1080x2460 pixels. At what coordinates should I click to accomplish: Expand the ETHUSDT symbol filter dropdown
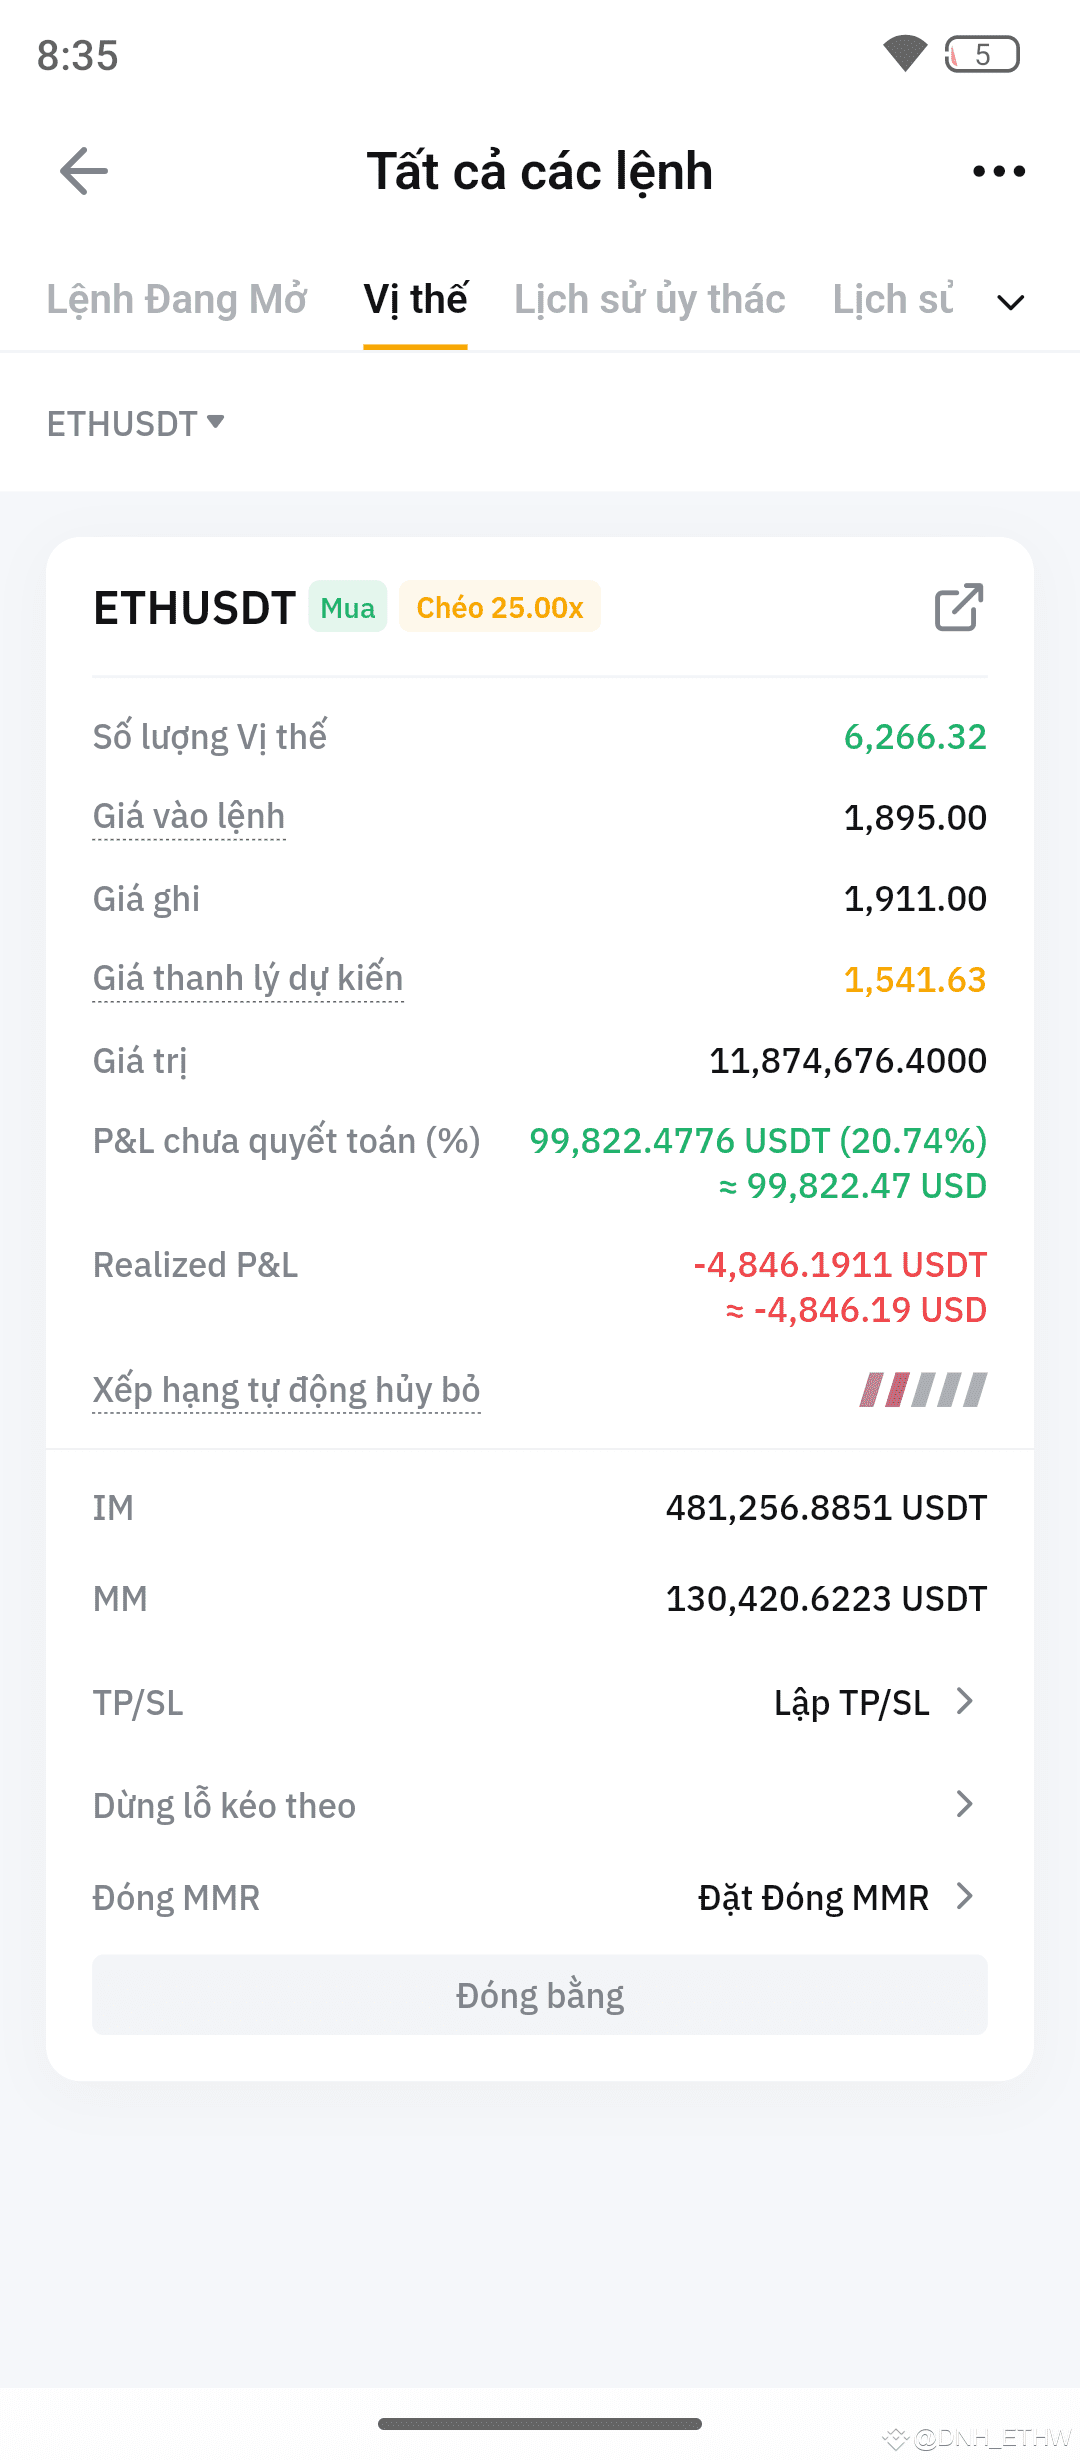coord(135,424)
